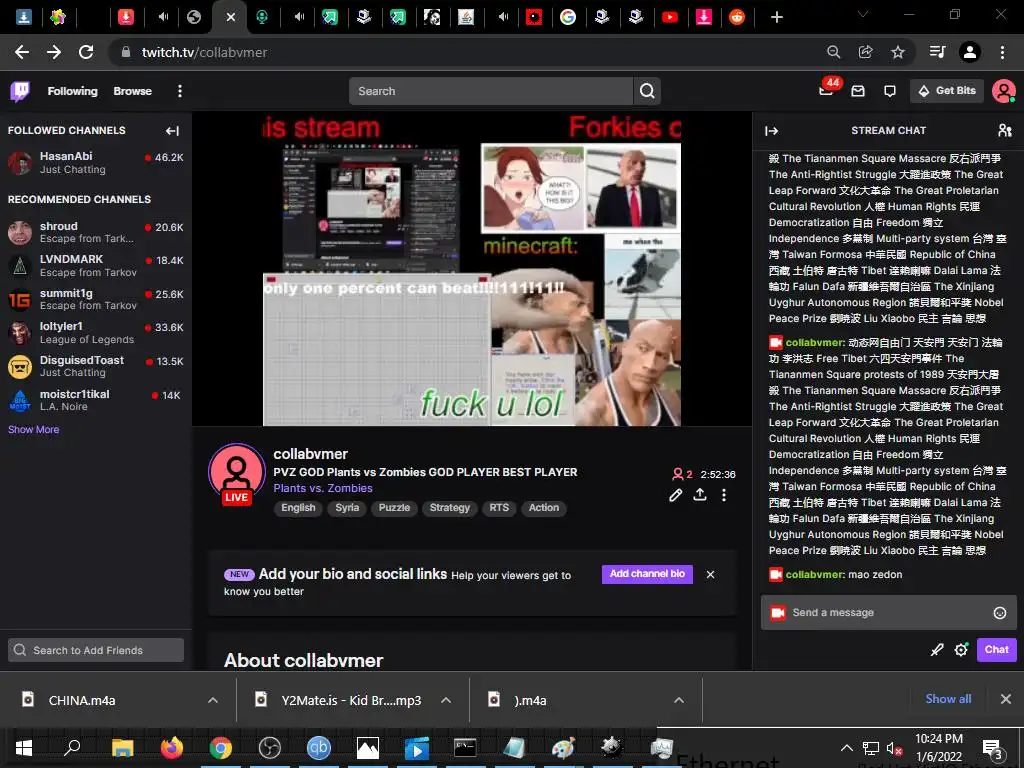Open Plants vs. Zombies category link
Viewport: 1024px width, 768px height.
point(323,488)
